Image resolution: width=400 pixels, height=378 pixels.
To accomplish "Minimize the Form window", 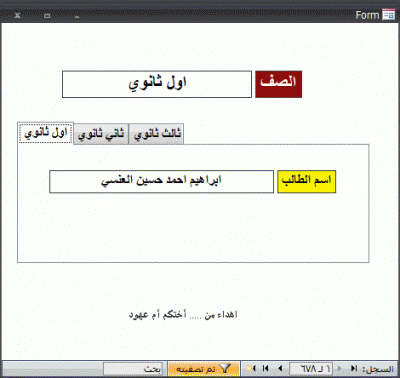I will pyautogui.click(x=77, y=16).
